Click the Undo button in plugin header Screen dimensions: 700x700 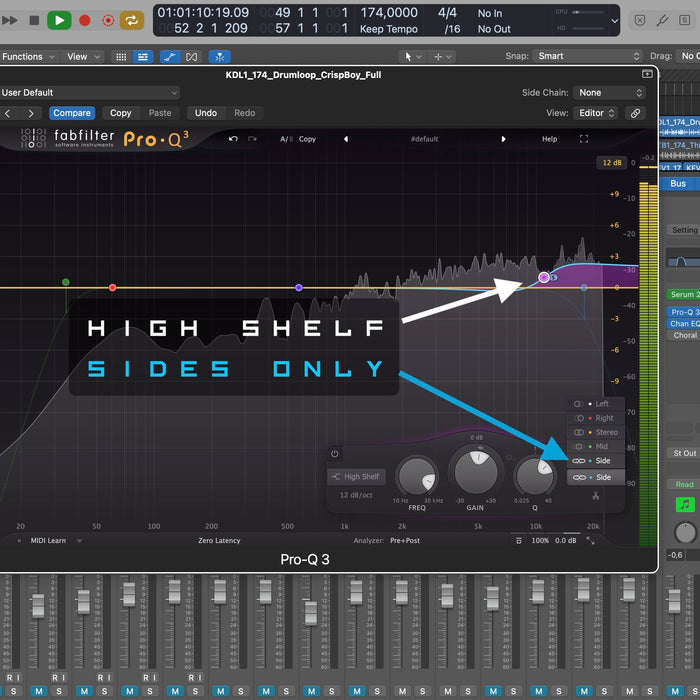(x=205, y=113)
